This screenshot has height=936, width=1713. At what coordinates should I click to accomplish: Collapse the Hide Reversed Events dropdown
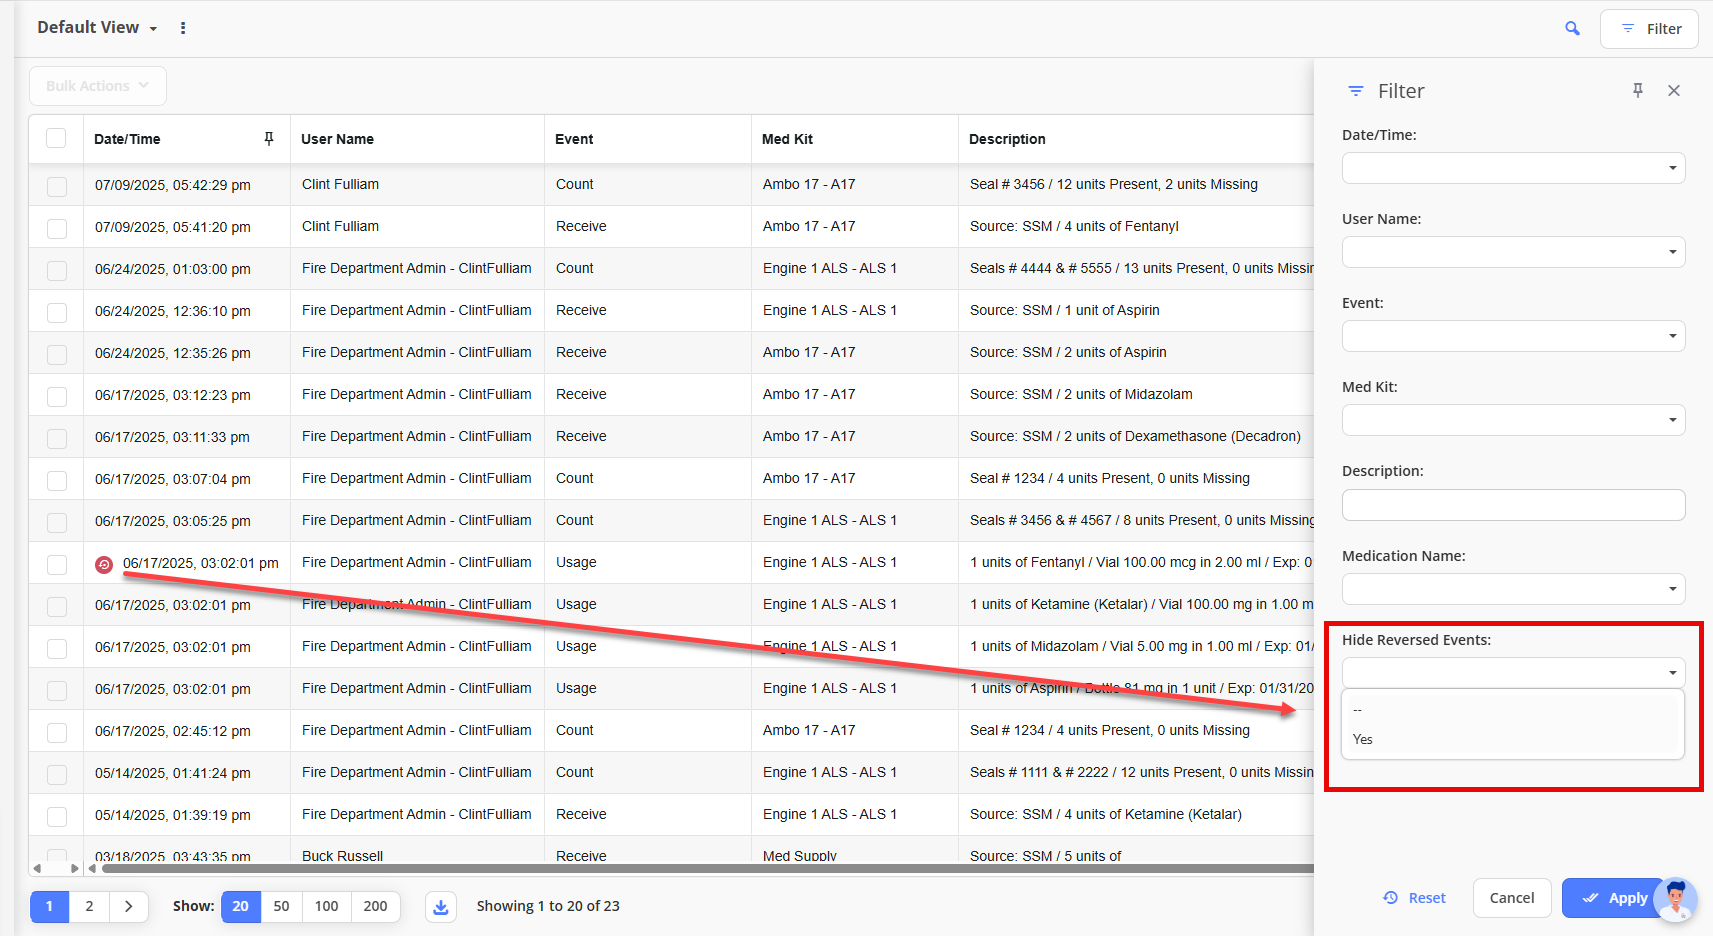click(x=1513, y=673)
